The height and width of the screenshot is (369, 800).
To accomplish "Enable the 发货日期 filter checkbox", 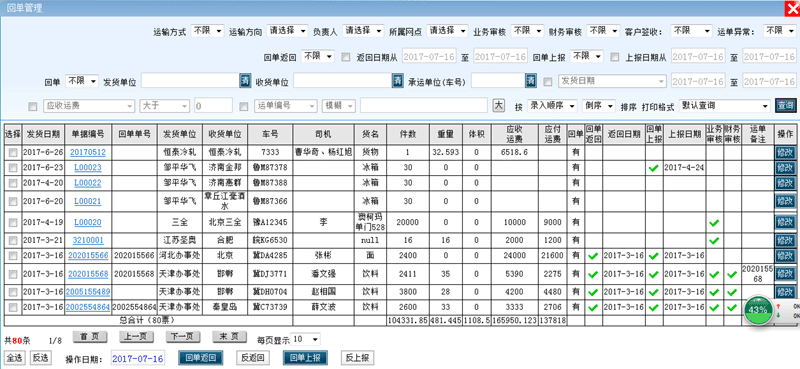I will coord(547,81).
